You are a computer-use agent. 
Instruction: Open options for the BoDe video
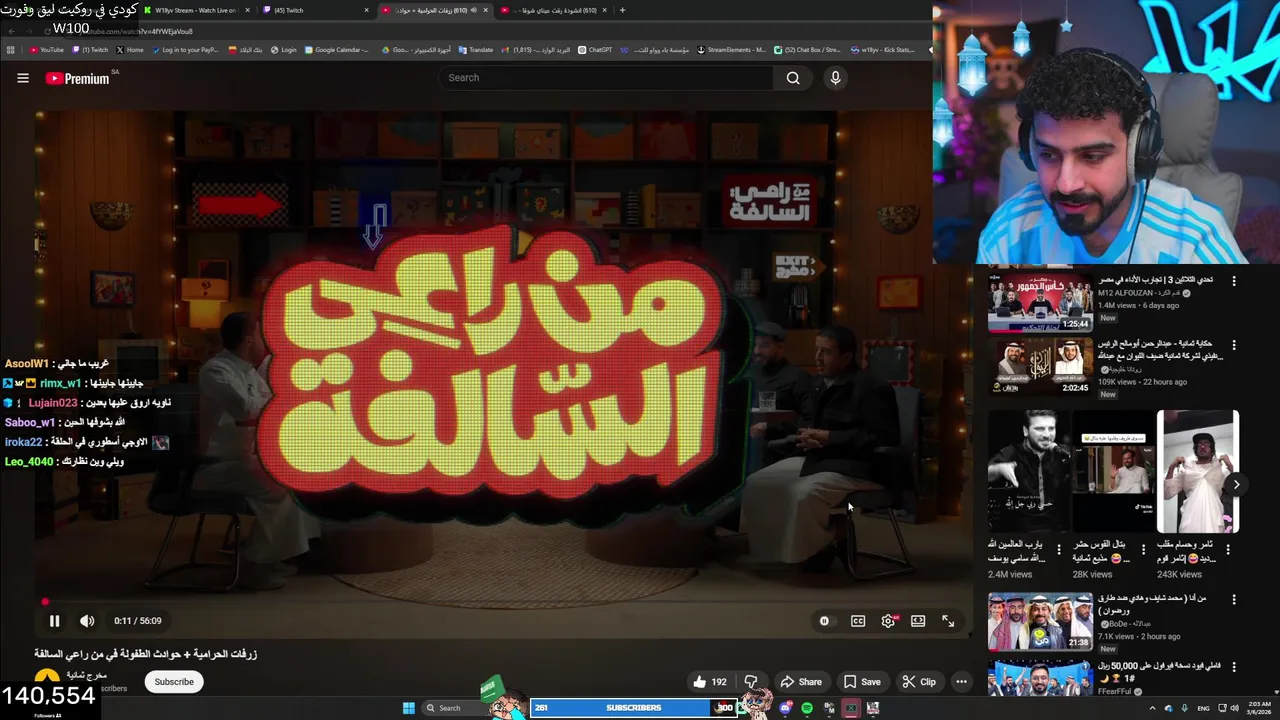pyautogui.click(x=1234, y=600)
